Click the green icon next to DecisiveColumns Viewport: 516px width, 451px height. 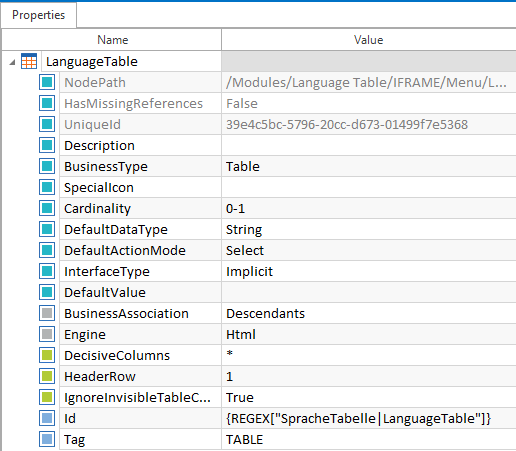coord(47,355)
